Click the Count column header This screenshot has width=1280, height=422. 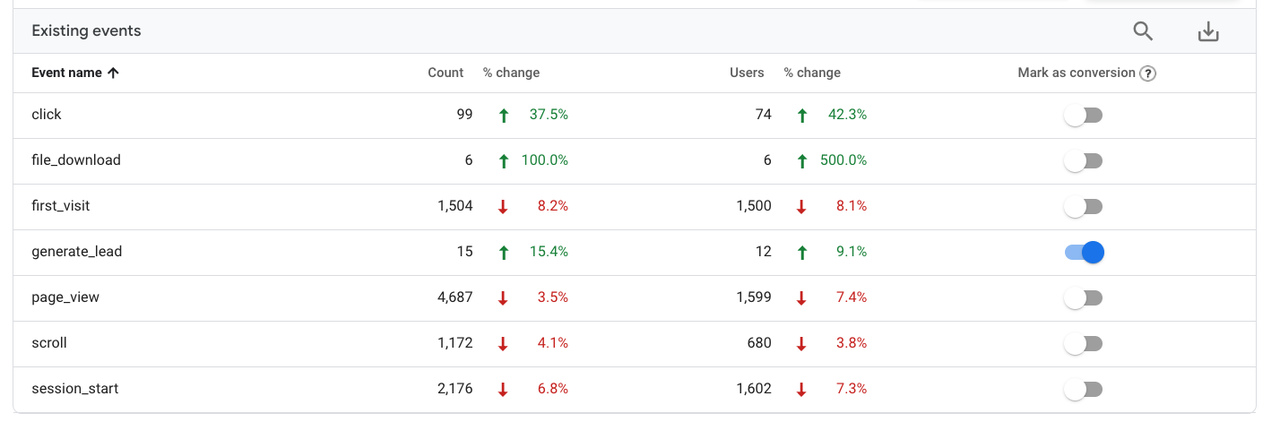point(446,73)
